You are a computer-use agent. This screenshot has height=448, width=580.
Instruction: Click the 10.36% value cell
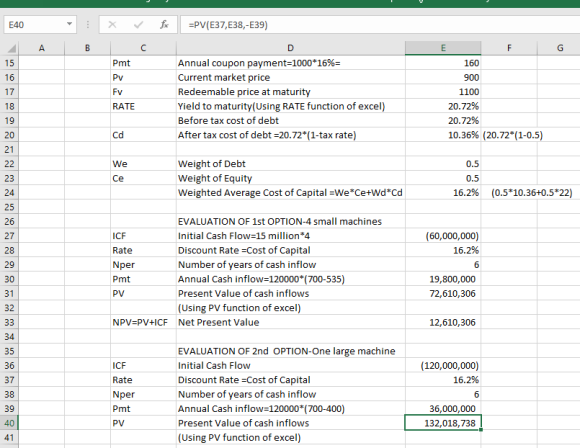pyautogui.click(x=443, y=135)
